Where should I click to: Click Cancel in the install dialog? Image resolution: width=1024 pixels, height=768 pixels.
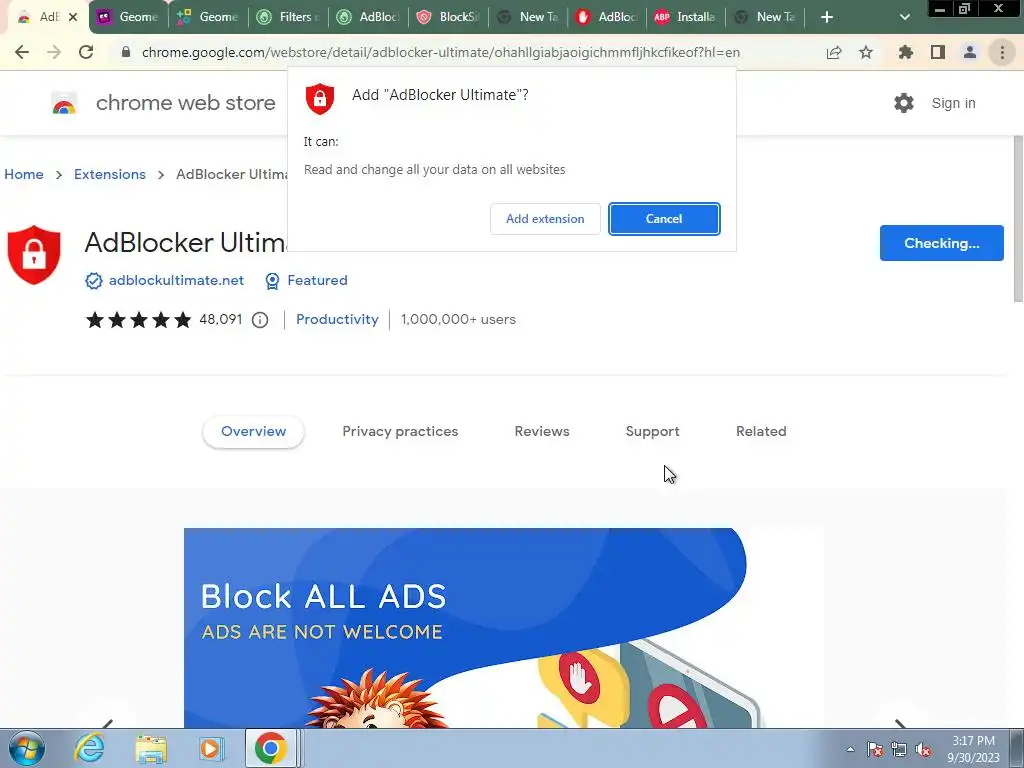click(x=664, y=219)
